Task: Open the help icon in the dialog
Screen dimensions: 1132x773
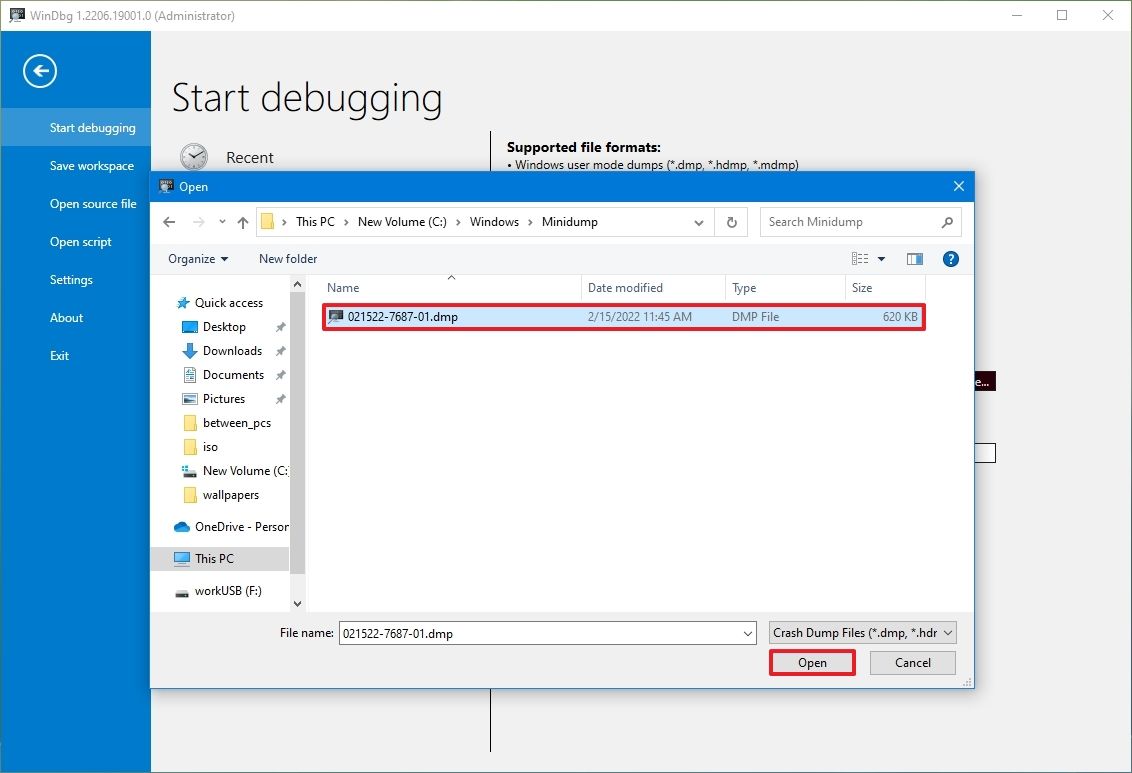Action: click(950, 258)
